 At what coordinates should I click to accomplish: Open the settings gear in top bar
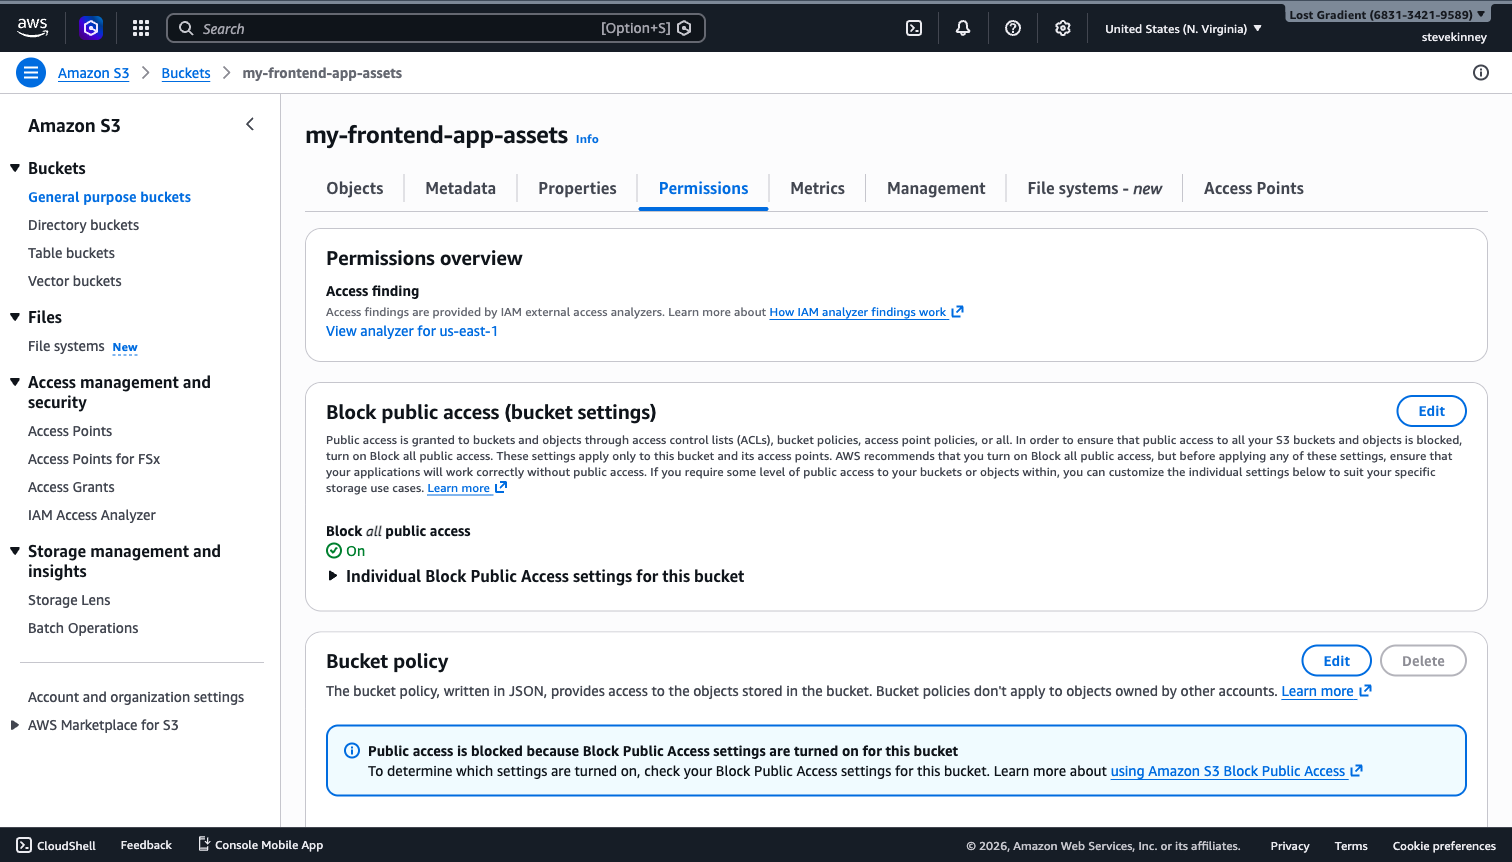tap(1063, 28)
